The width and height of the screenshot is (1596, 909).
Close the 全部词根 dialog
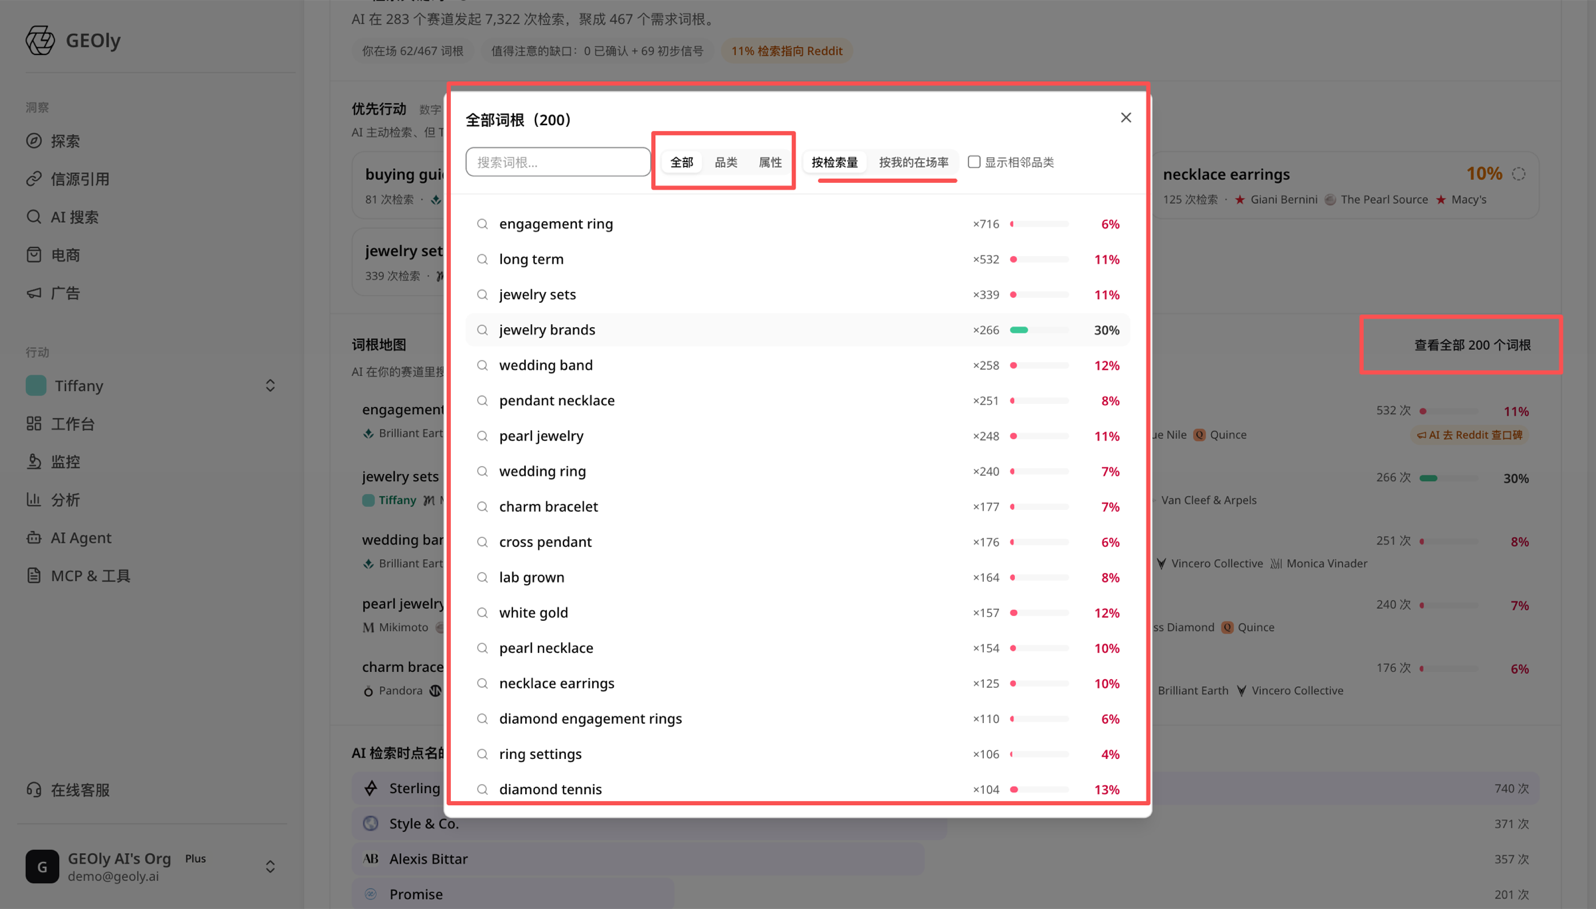coord(1126,118)
